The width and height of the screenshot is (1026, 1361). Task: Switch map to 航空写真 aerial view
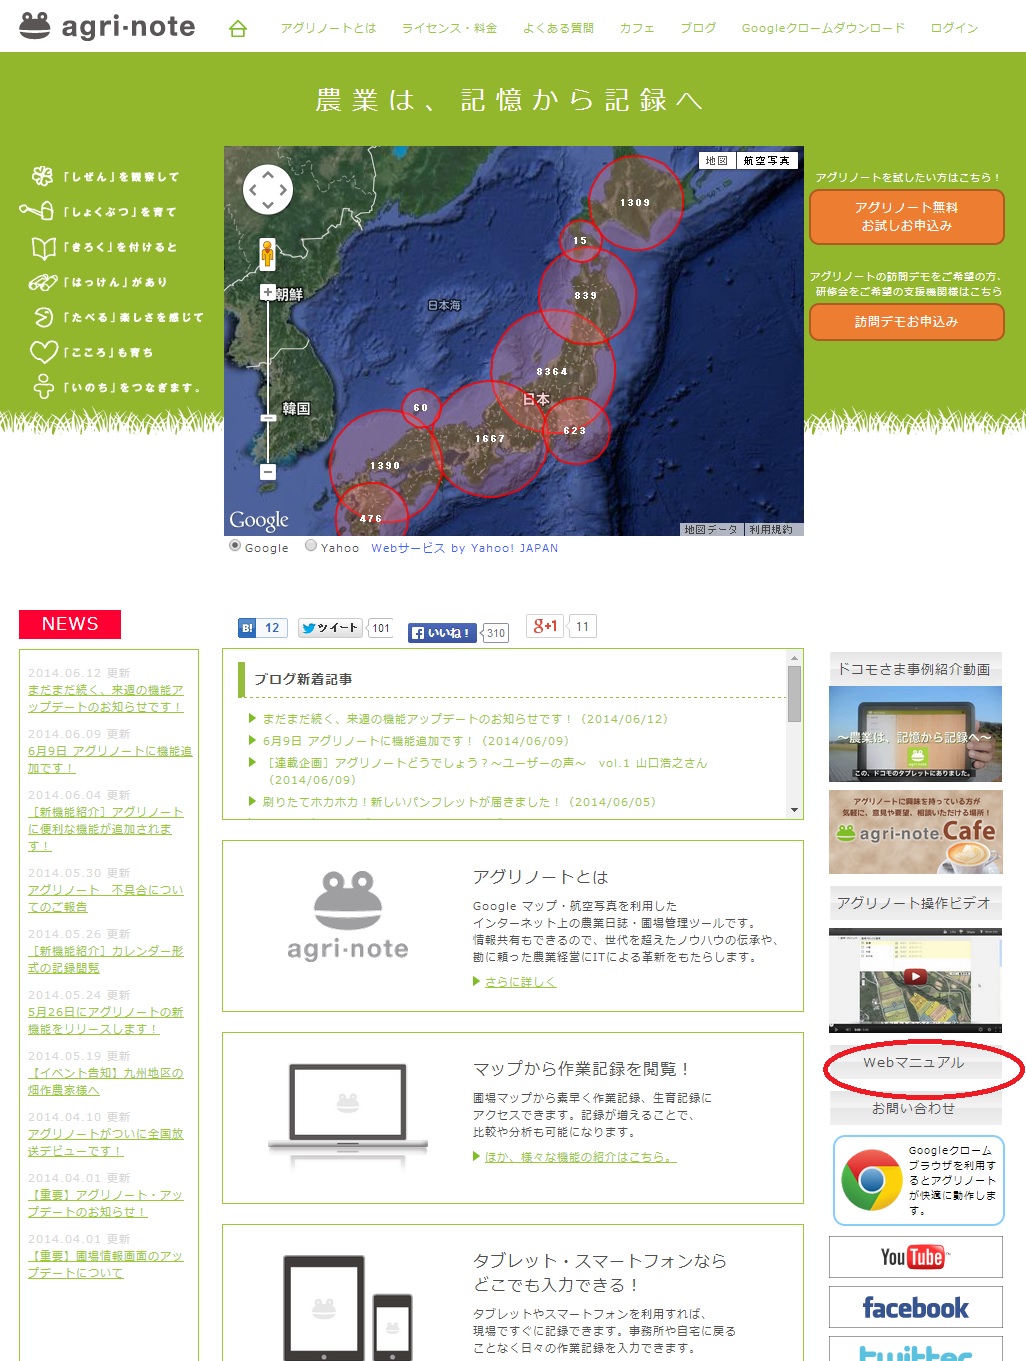pyautogui.click(x=766, y=160)
